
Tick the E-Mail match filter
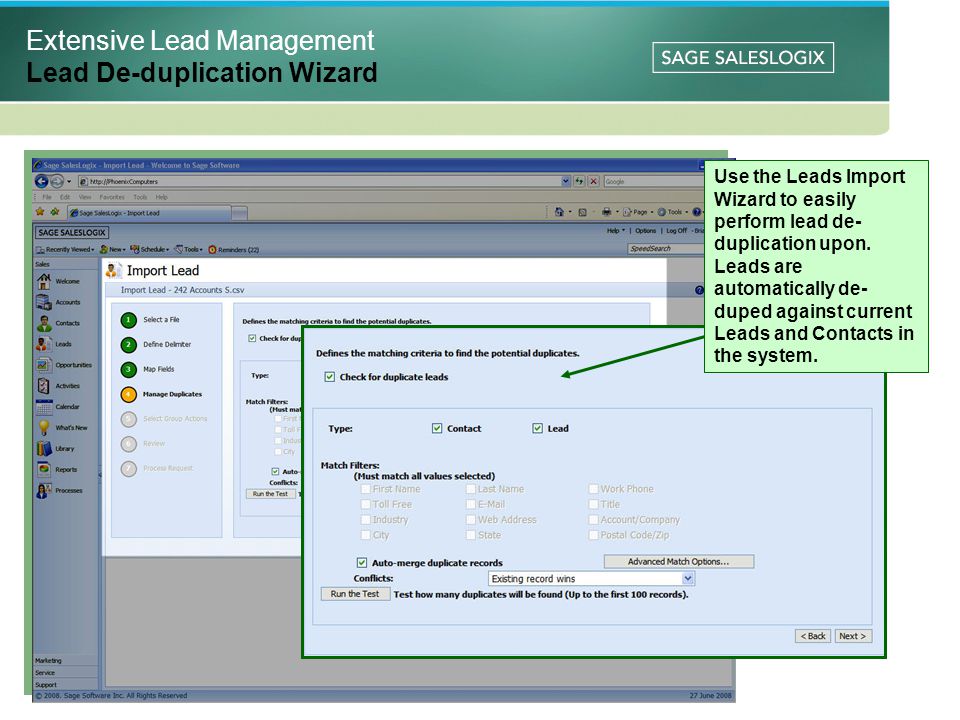(471, 504)
